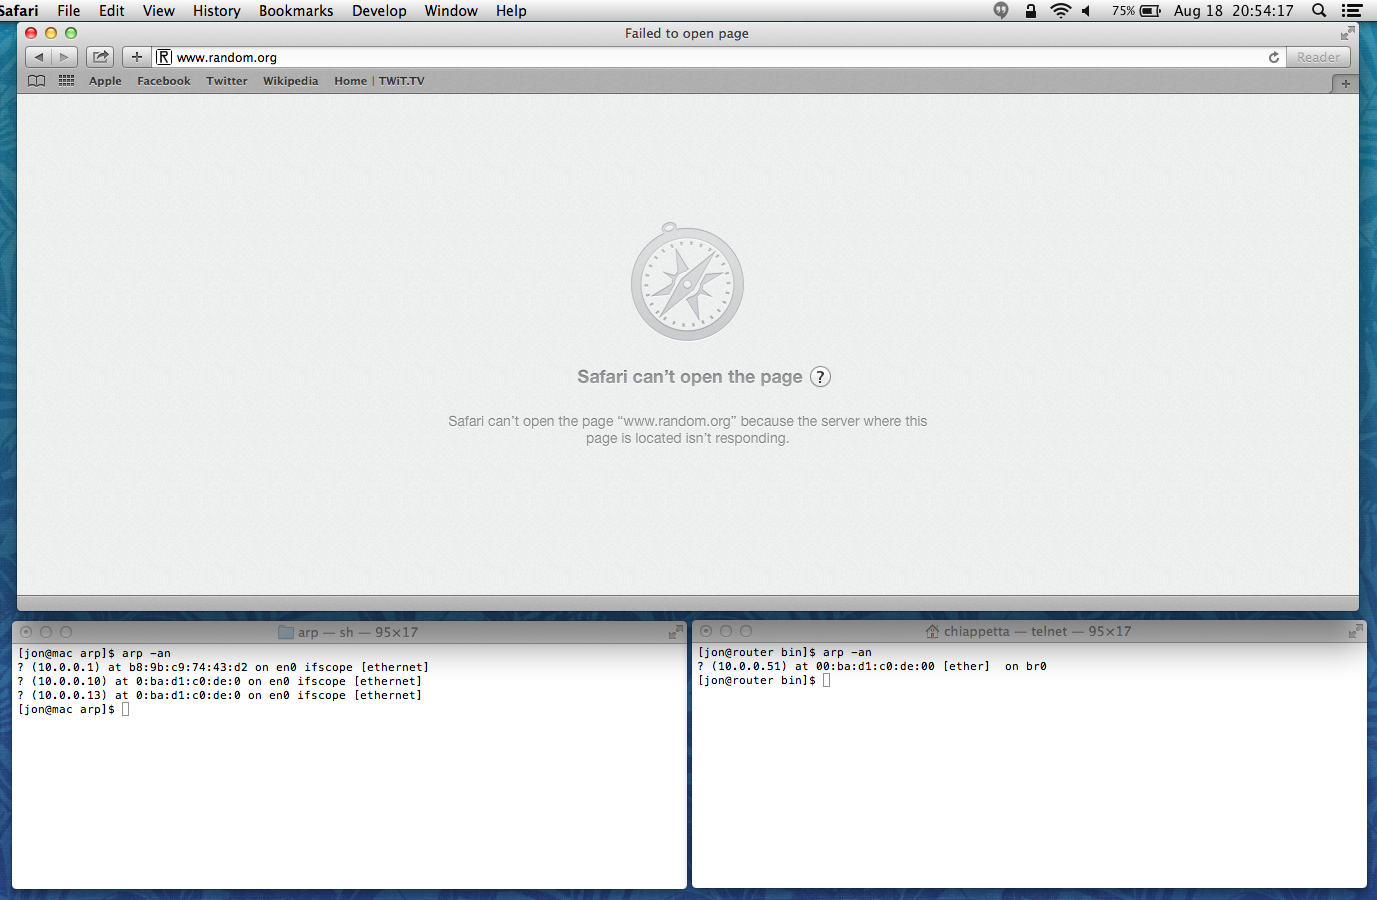Click the Reader button

coord(1318,57)
